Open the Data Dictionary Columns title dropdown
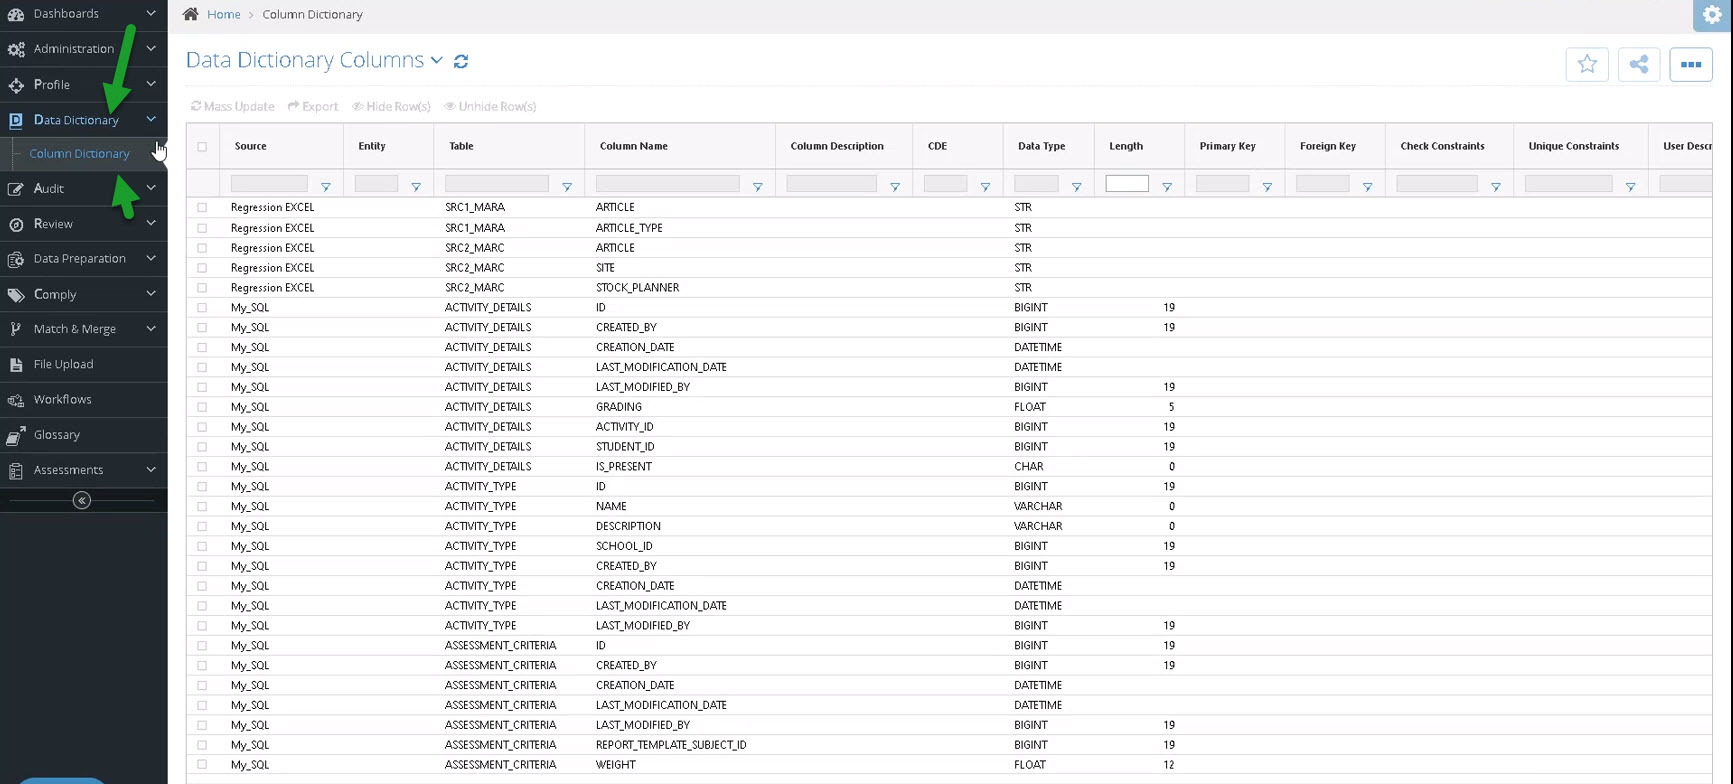Viewport: 1733px width, 784px height. (437, 61)
